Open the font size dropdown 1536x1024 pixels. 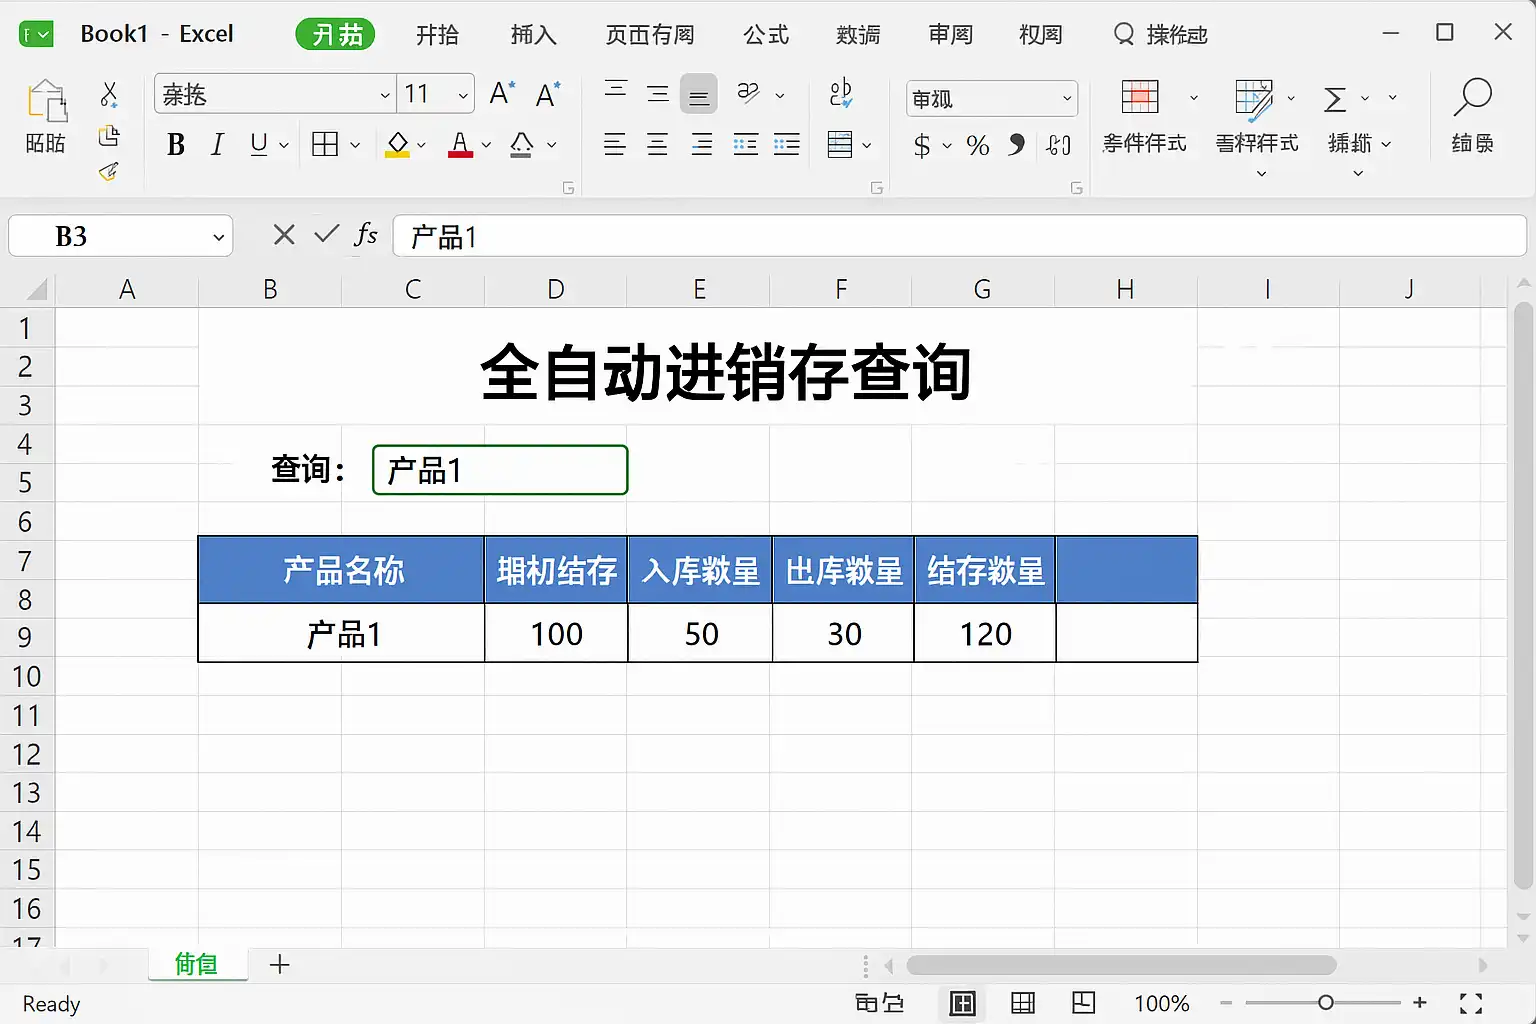(463, 95)
